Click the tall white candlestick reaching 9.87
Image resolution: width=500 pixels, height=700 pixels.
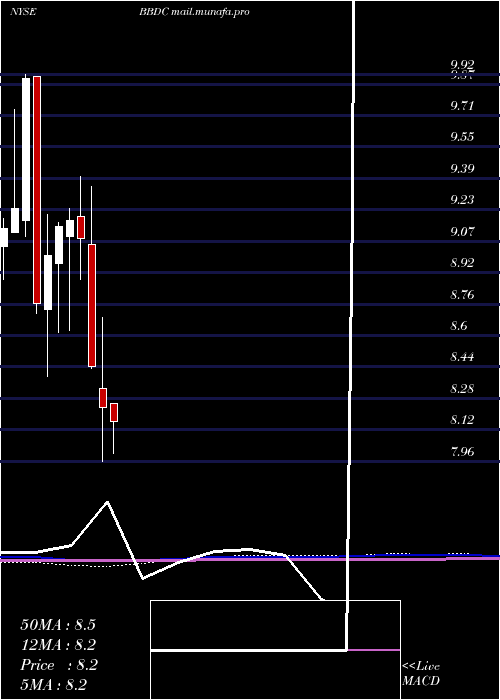point(26,149)
